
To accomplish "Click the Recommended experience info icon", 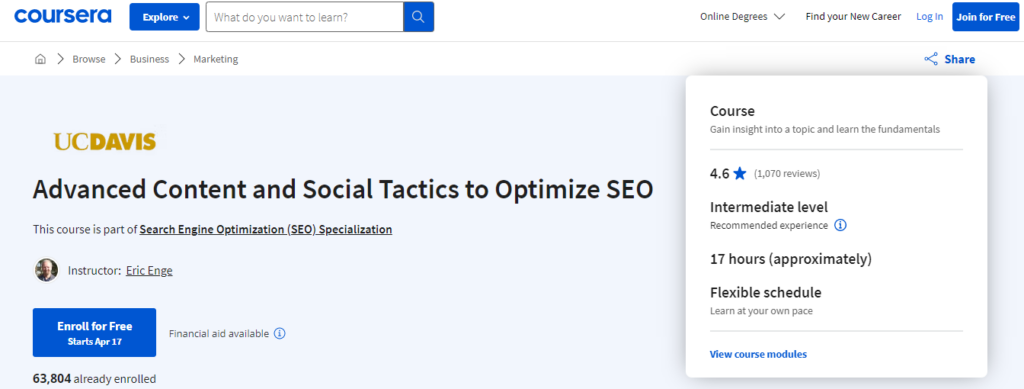I will coord(840,225).
